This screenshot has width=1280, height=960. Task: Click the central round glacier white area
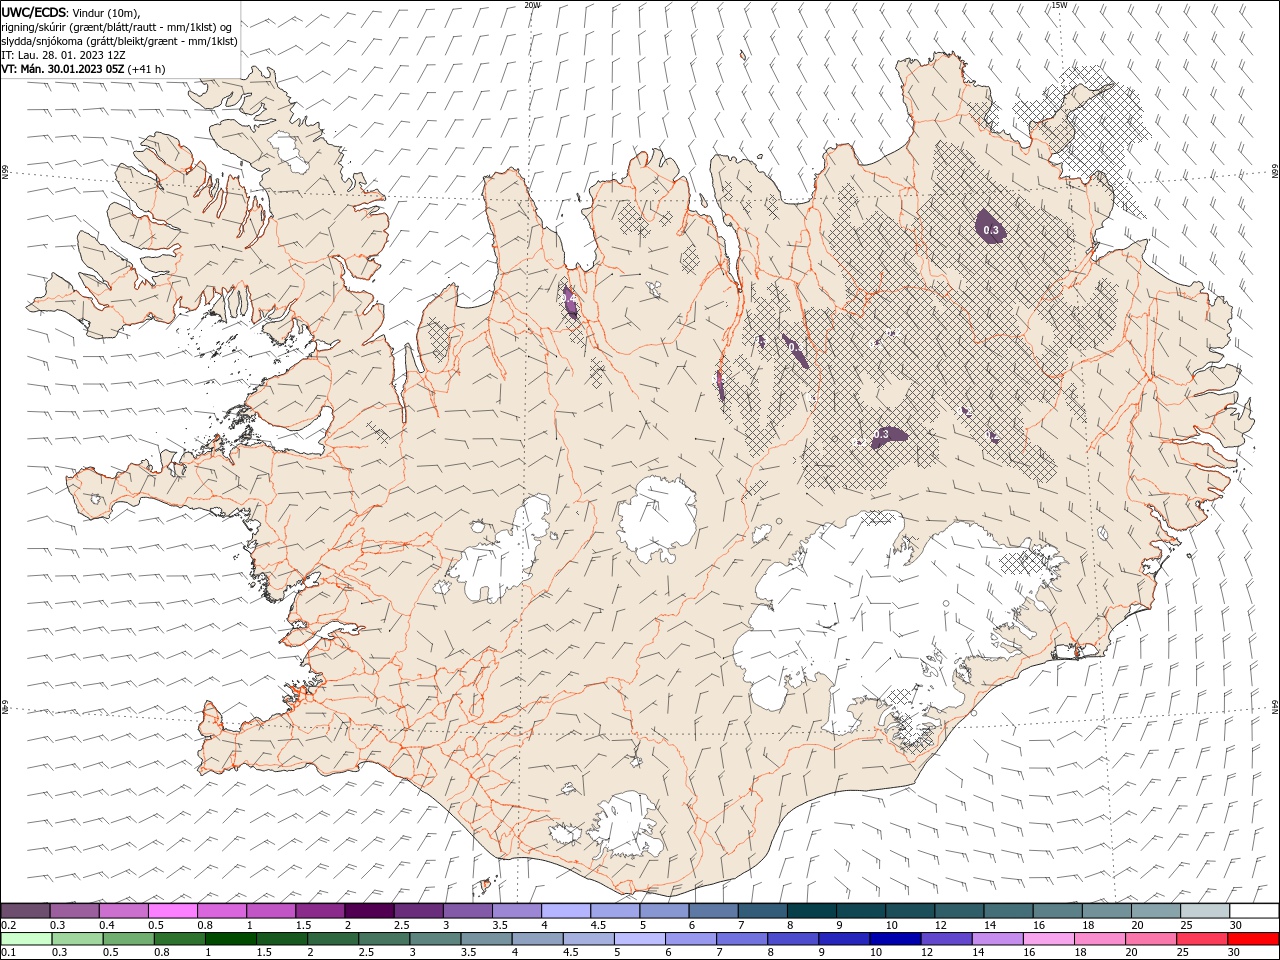pyautogui.click(x=657, y=520)
